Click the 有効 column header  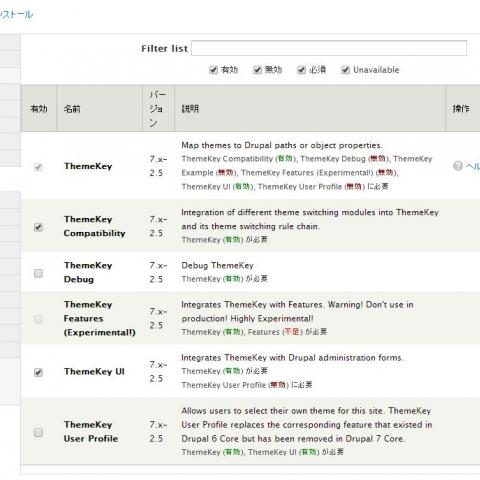coord(39,109)
